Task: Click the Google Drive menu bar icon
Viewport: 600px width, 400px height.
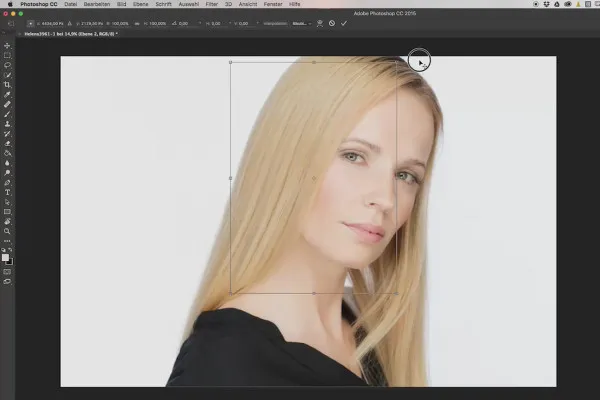Action: 557,4
